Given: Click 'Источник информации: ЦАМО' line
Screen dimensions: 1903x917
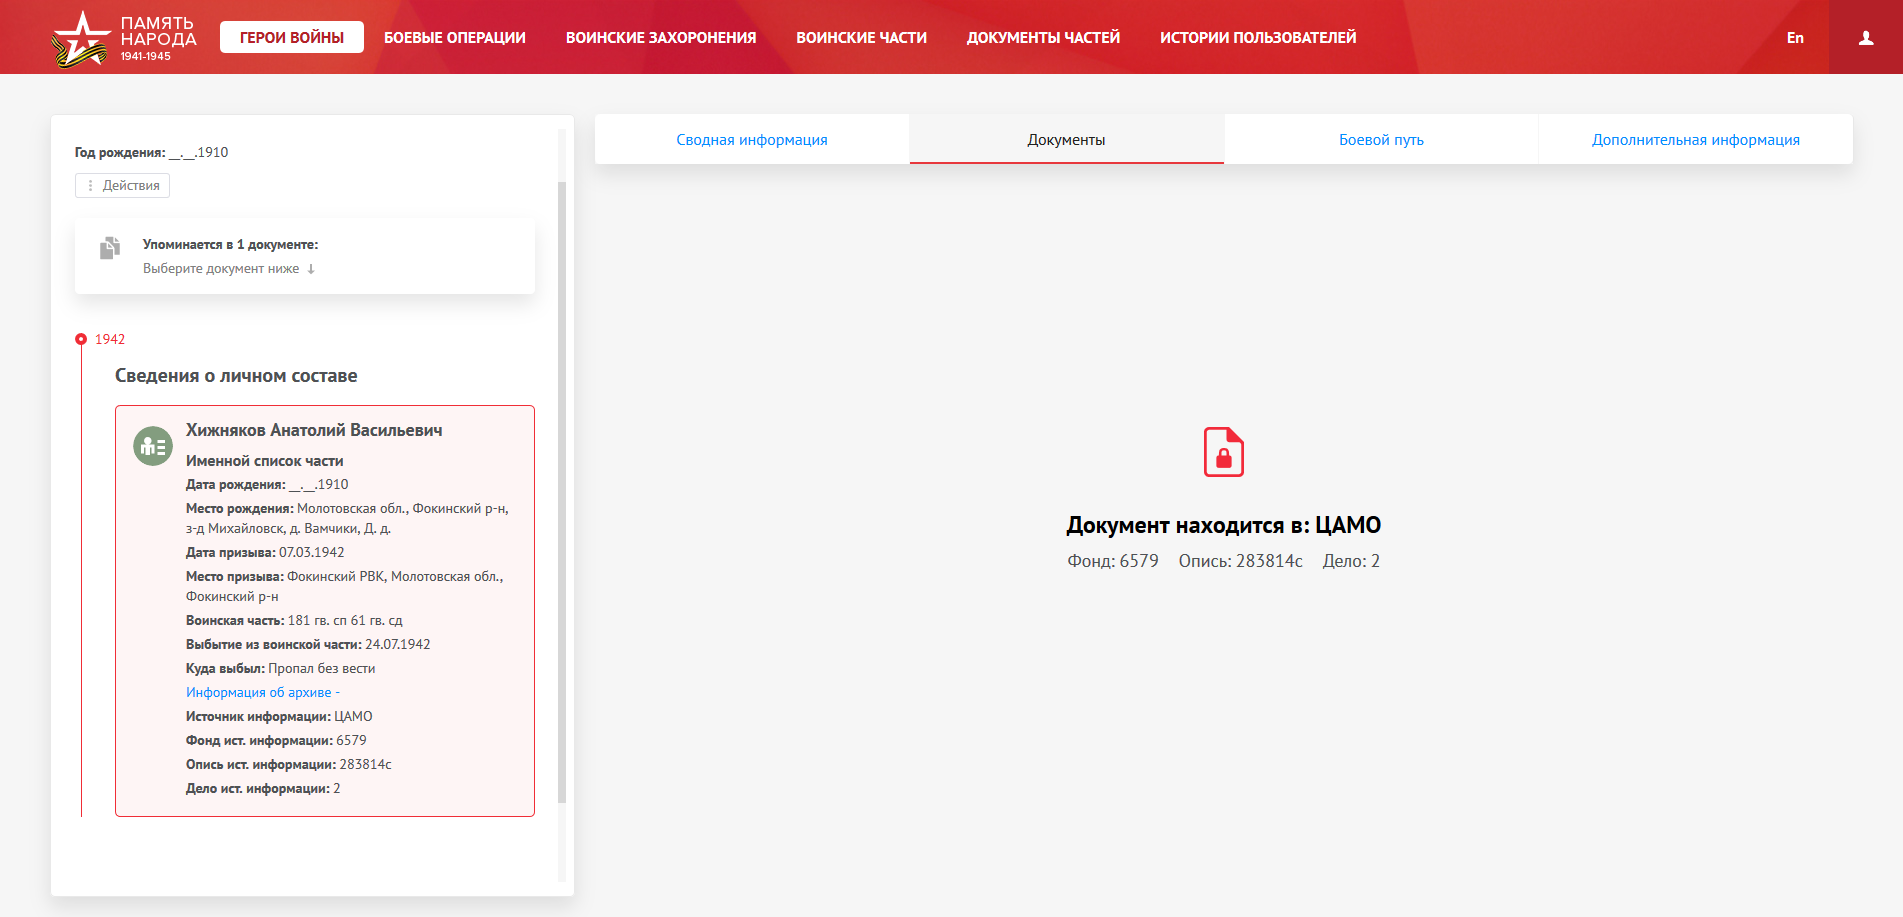Looking at the screenshot, I should (x=279, y=716).
